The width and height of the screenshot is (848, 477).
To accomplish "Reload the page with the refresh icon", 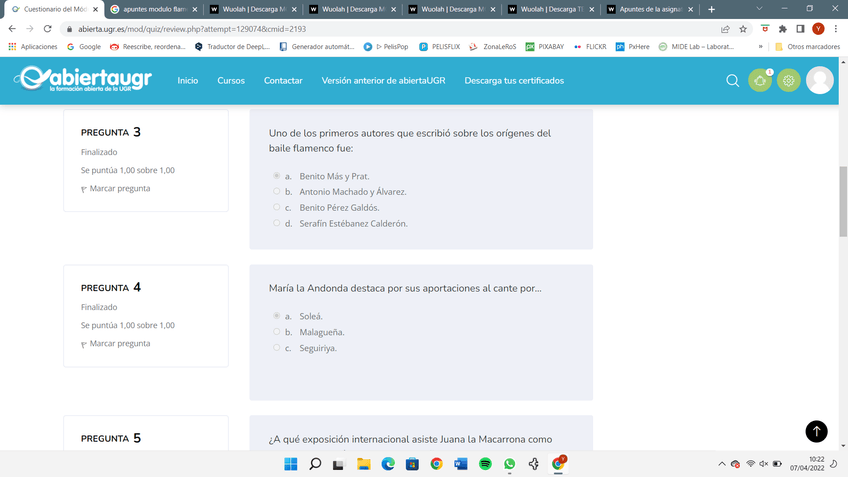I will (47, 29).
